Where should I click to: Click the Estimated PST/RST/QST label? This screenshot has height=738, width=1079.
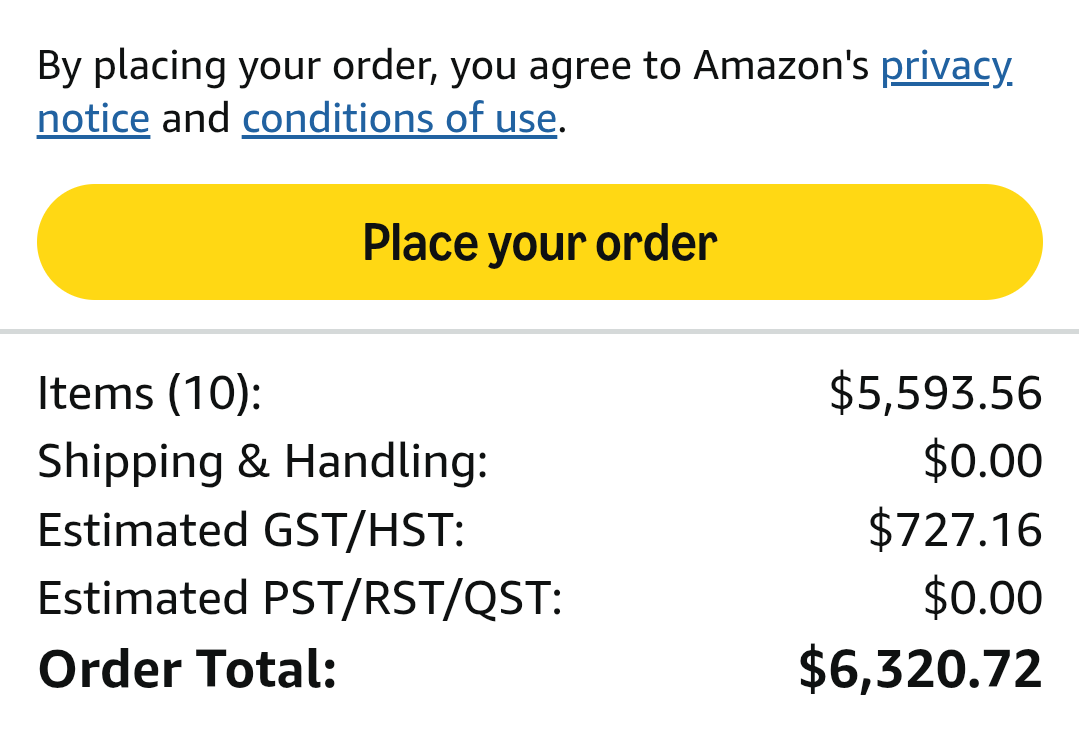tap(300, 598)
